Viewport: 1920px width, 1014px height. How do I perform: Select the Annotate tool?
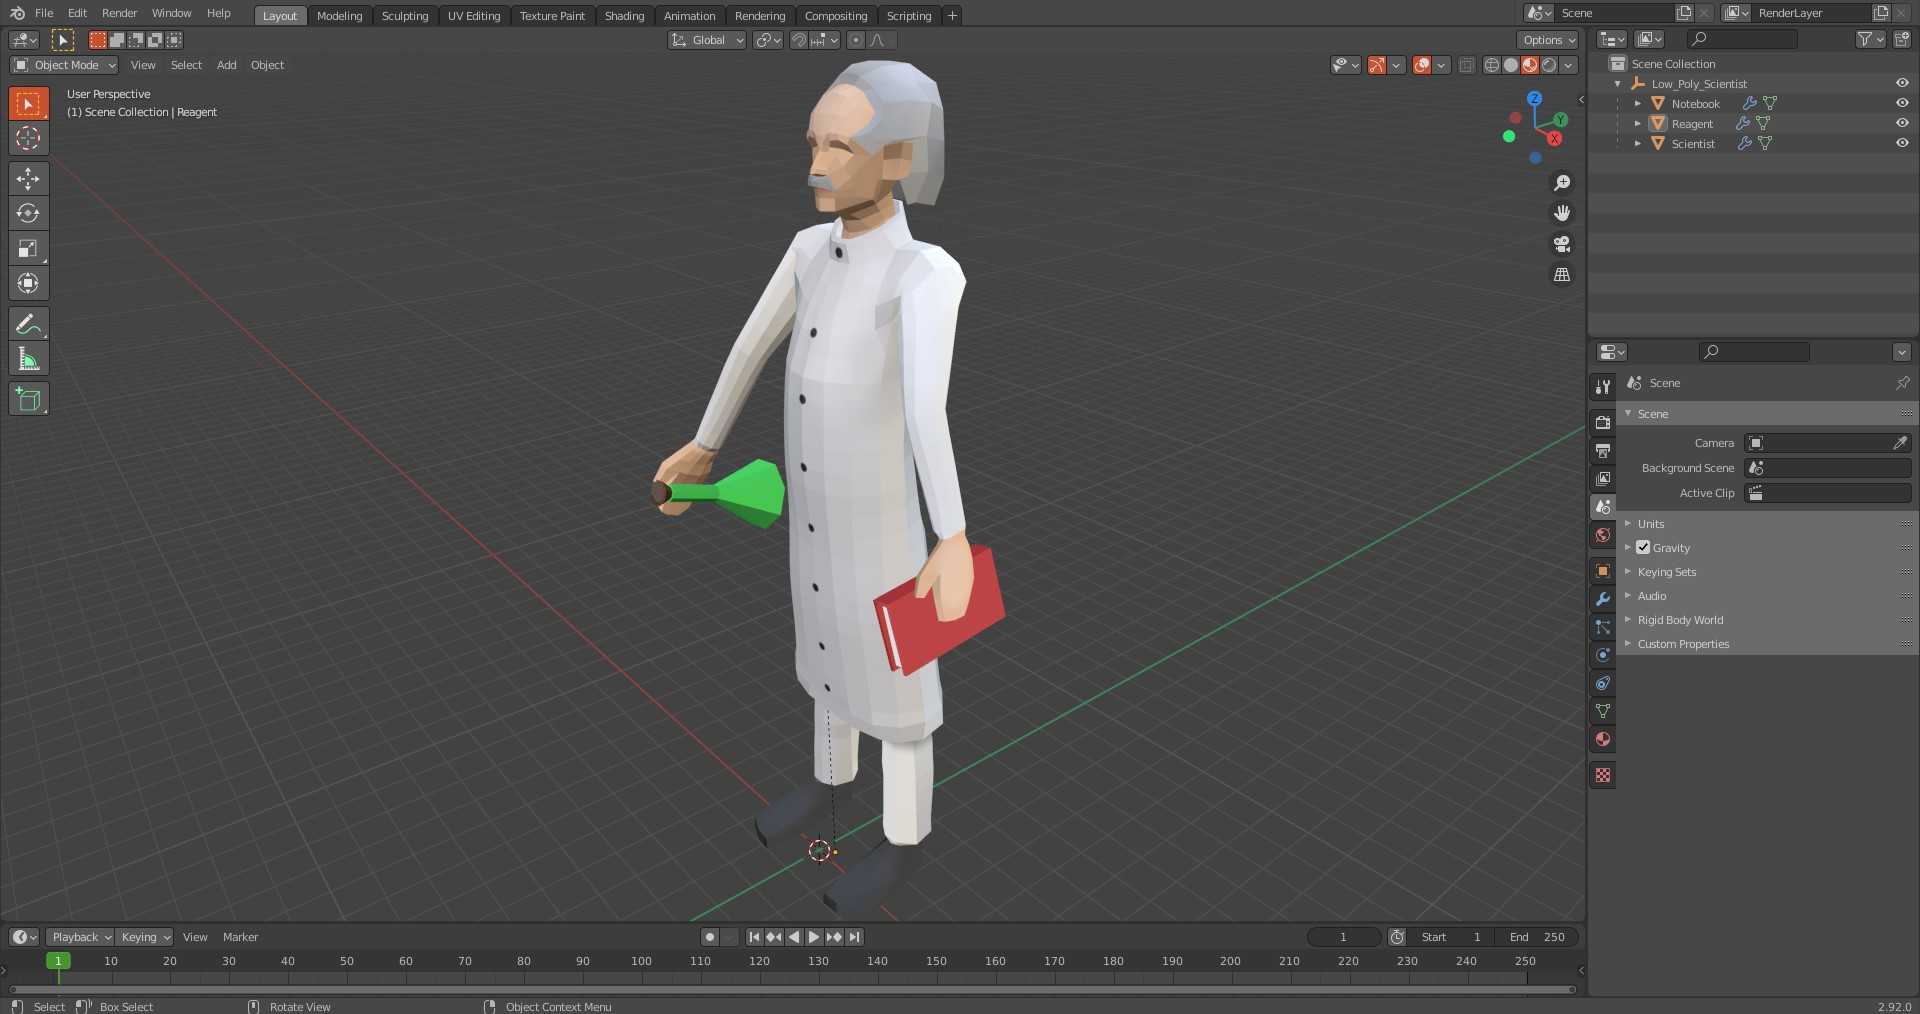28,324
